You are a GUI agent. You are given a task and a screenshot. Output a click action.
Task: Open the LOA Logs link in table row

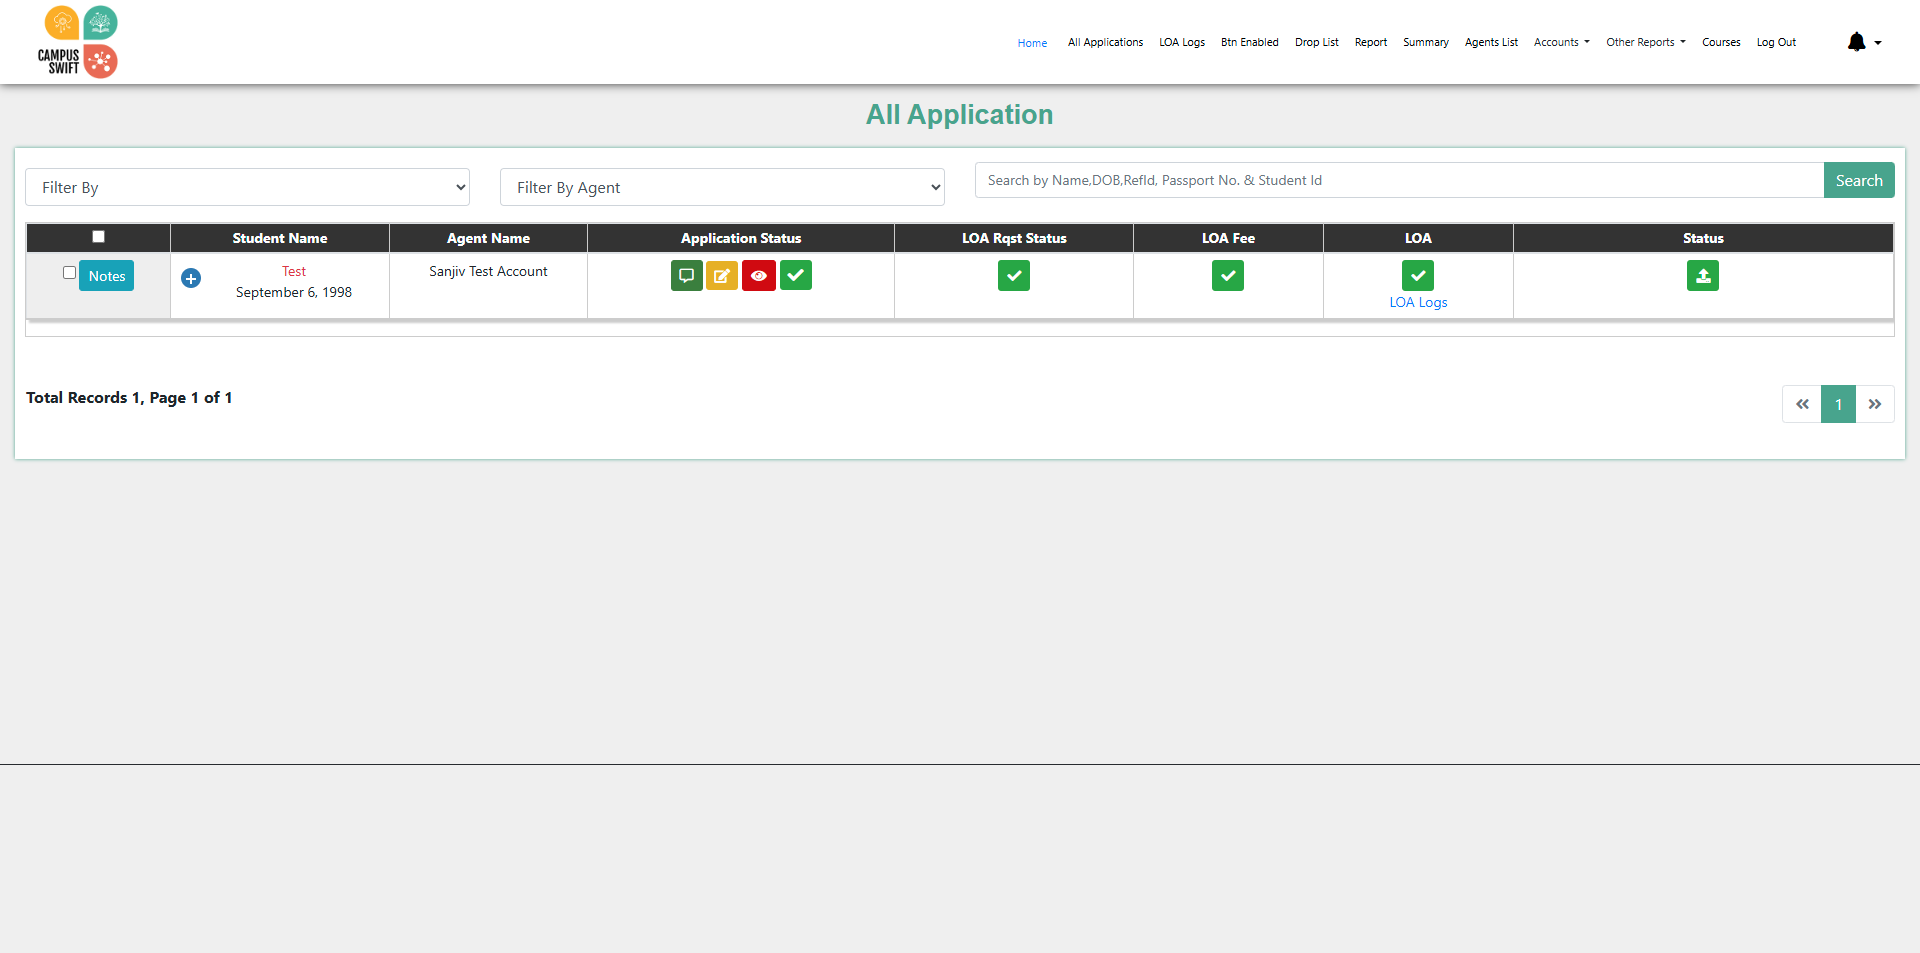pyautogui.click(x=1418, y=302)
